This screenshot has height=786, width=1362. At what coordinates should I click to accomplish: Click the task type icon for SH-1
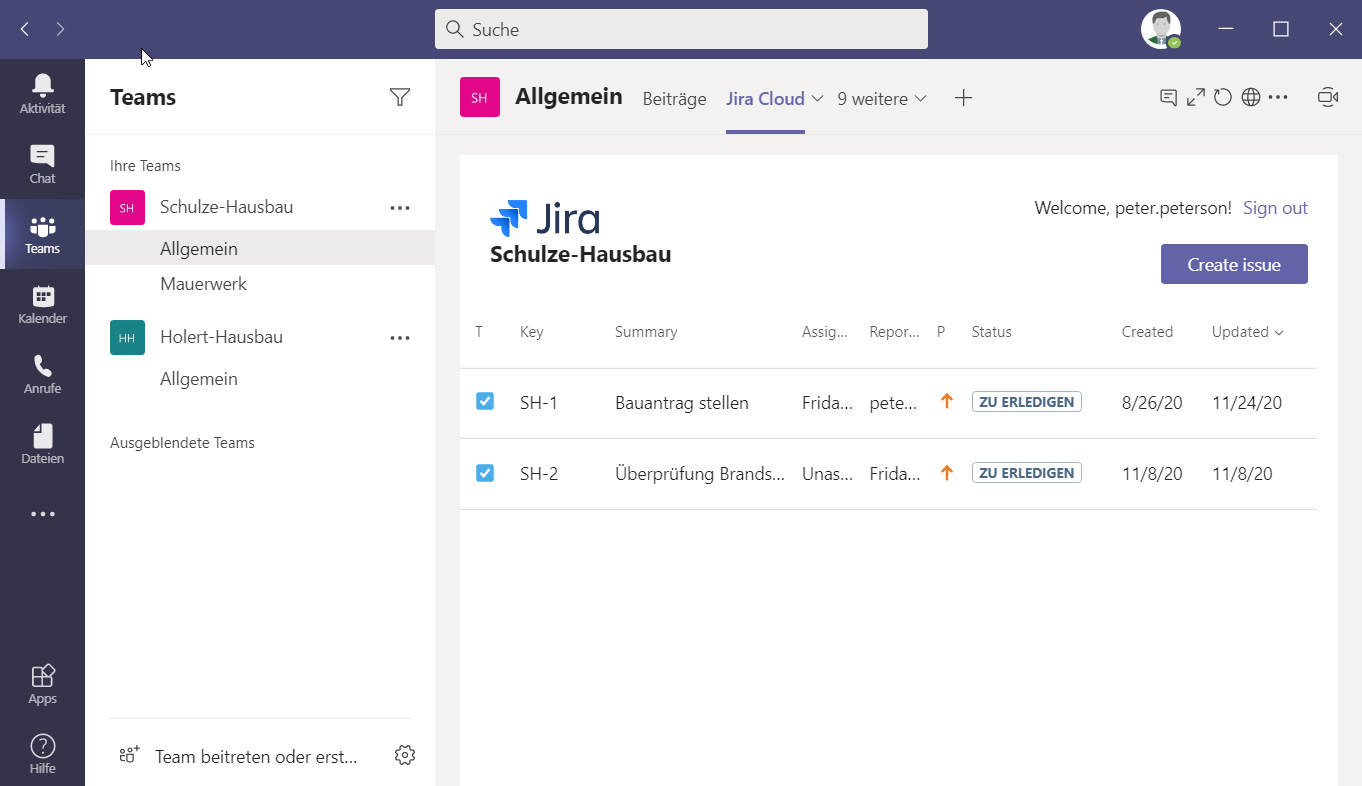[485, 401]
